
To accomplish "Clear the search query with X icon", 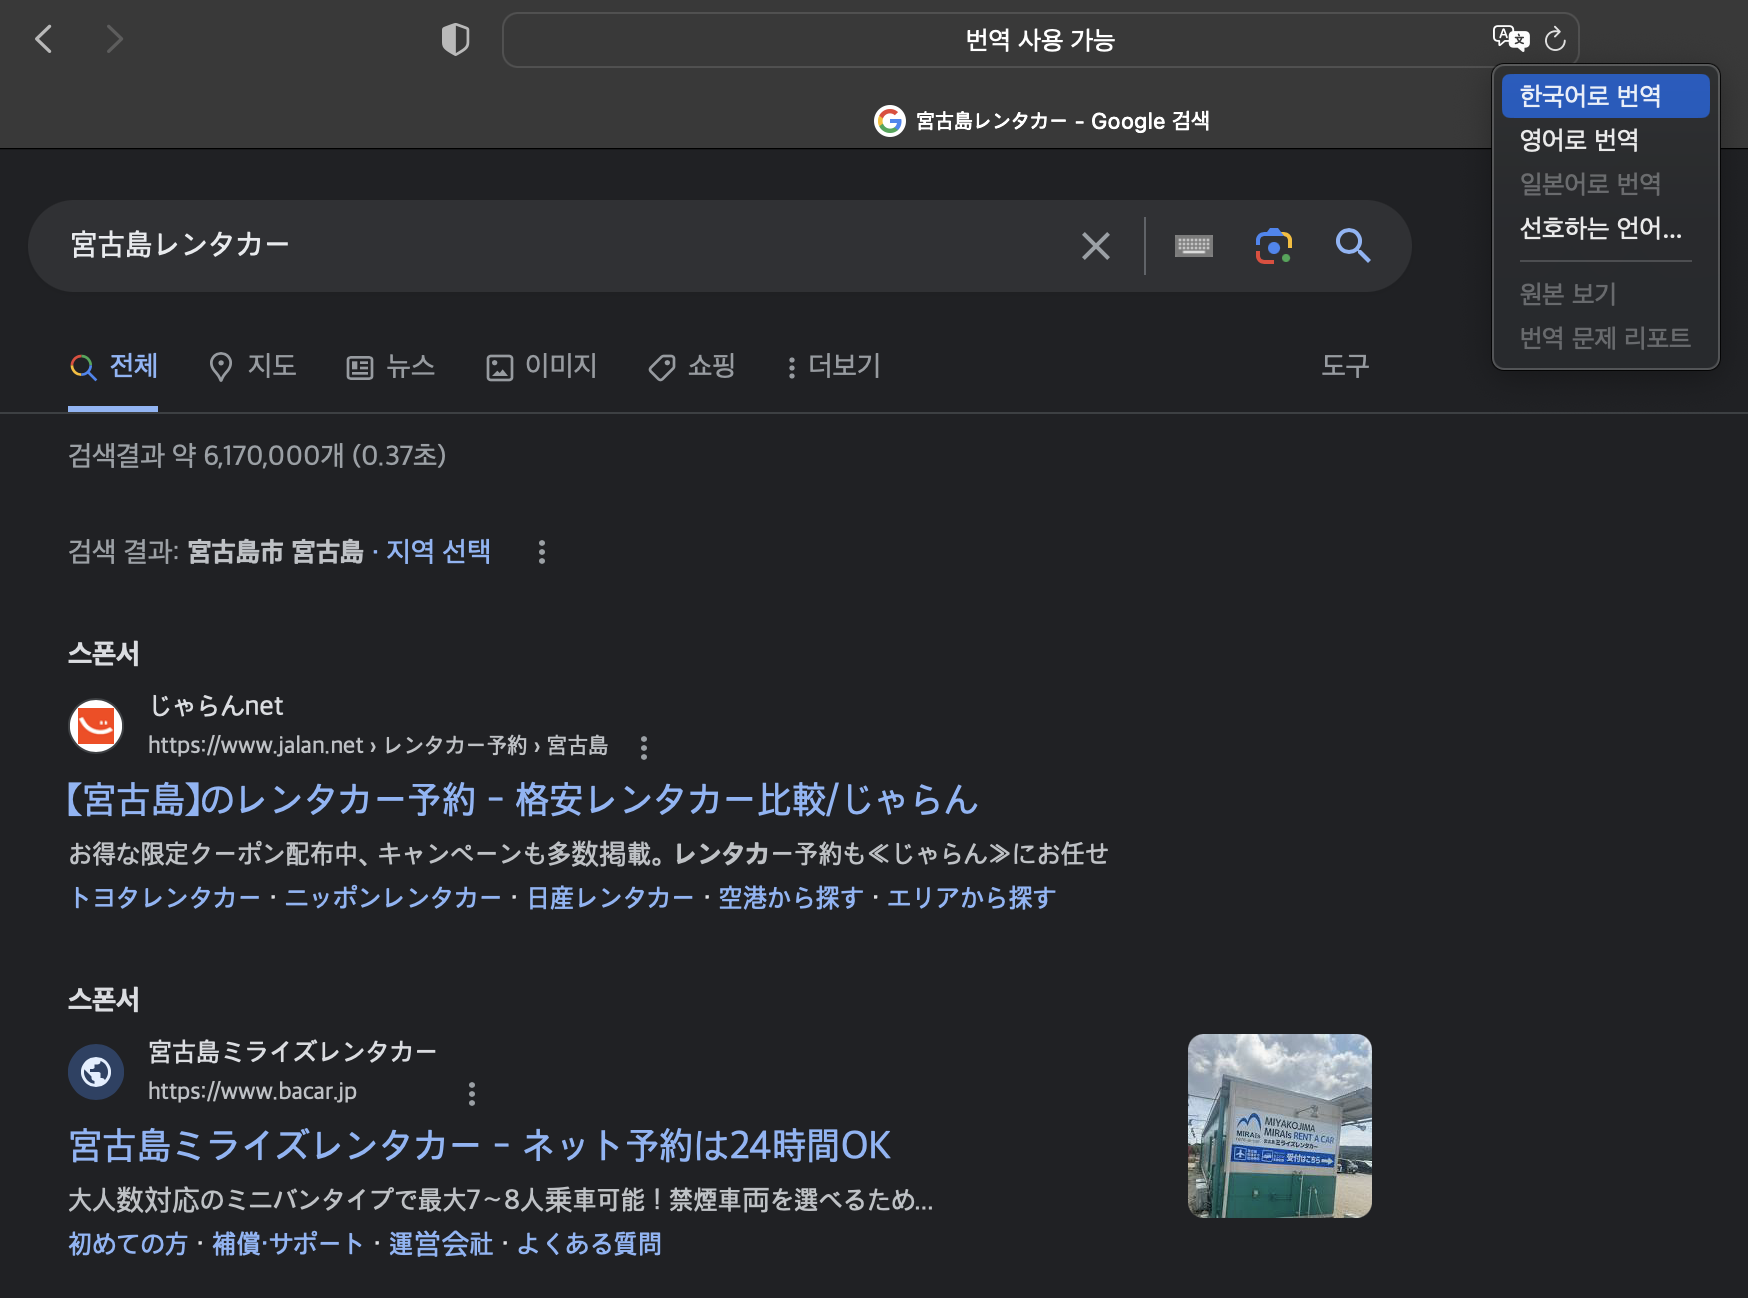I will click(x=1096, y=246).
